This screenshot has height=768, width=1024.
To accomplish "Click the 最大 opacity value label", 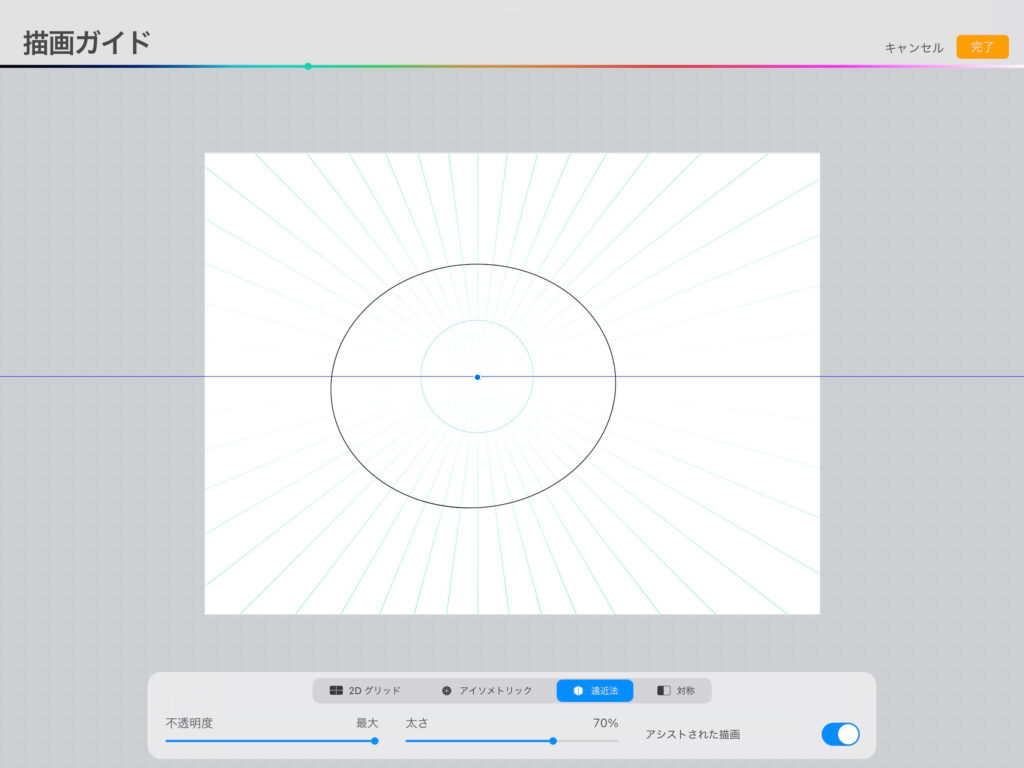I will [x=367, y=723].
